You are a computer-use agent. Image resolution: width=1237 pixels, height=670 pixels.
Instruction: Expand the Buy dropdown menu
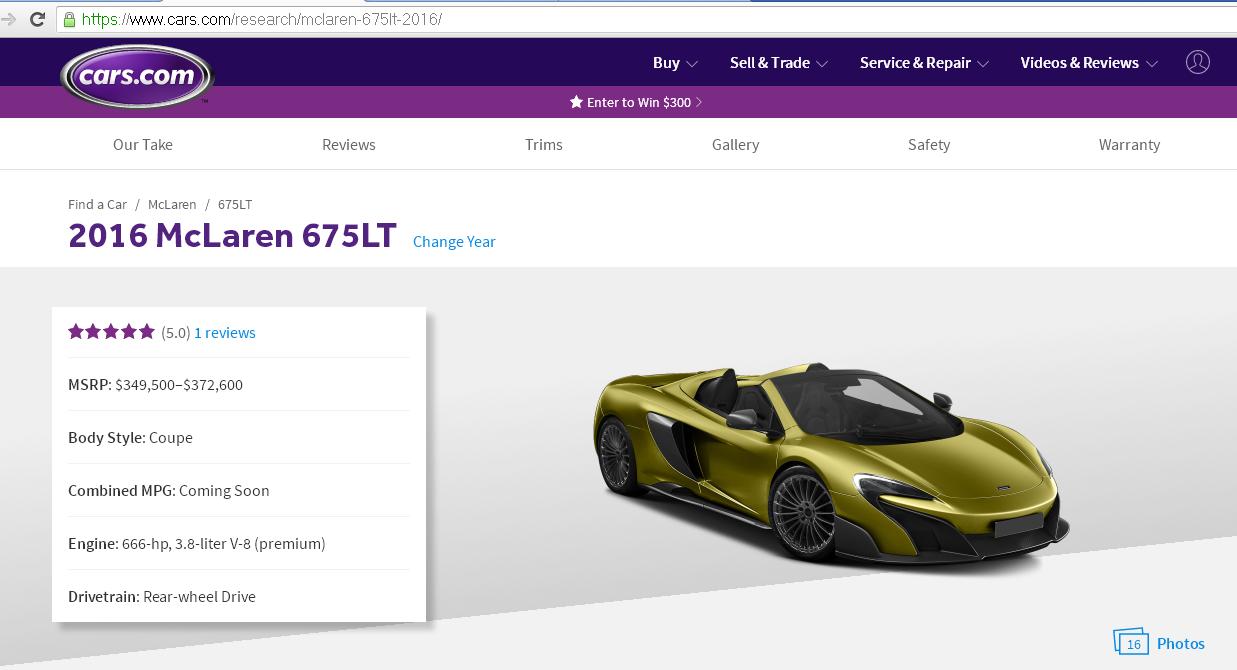pyautogui.click(x=675, y=63)
